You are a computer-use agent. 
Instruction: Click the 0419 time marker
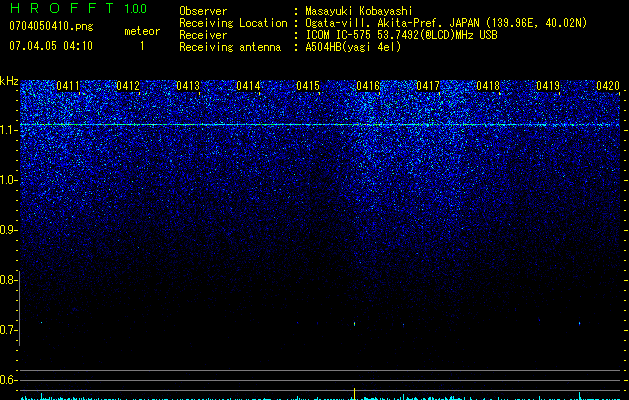click(548, 85)
